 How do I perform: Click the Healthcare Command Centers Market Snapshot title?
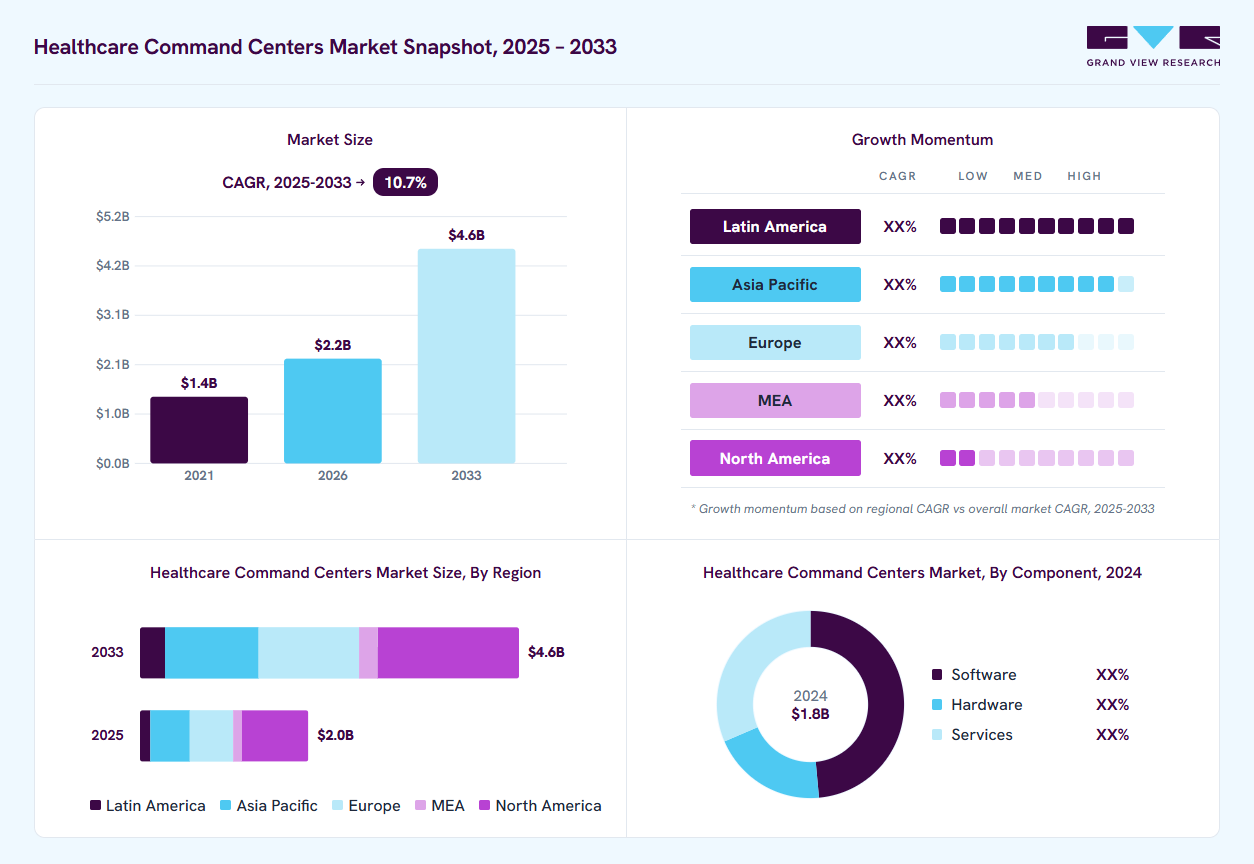pyautogui.click(x=325, y=47)
